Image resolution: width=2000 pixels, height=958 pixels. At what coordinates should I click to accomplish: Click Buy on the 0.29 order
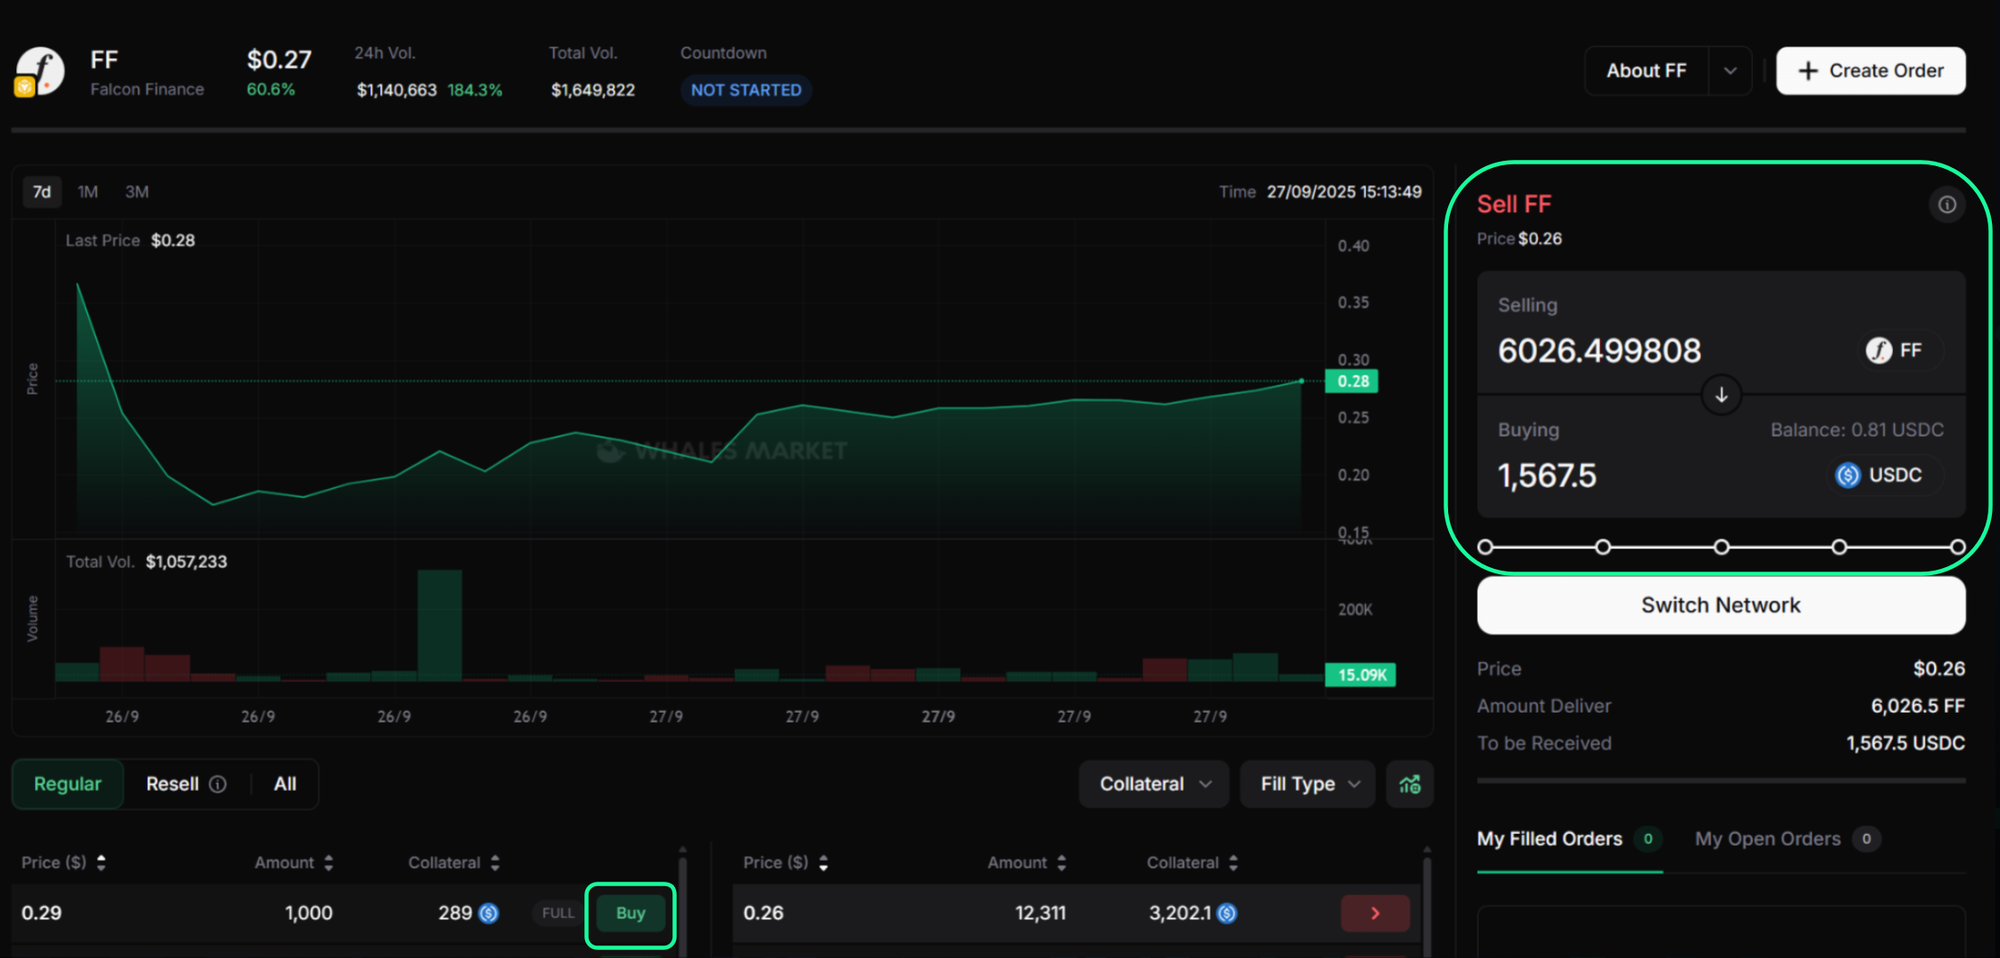tap(630, 913)
